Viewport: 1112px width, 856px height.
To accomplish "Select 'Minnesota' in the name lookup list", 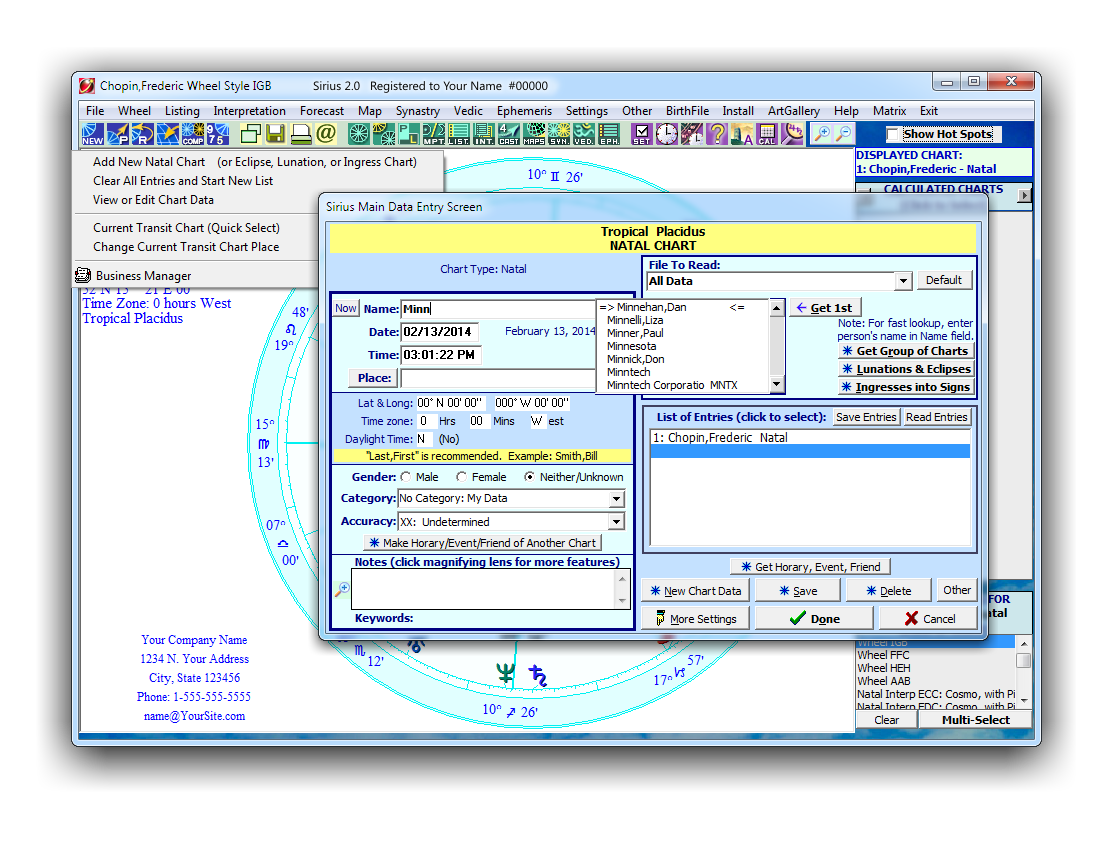I will pyautogui.click(x=631, y=346).
